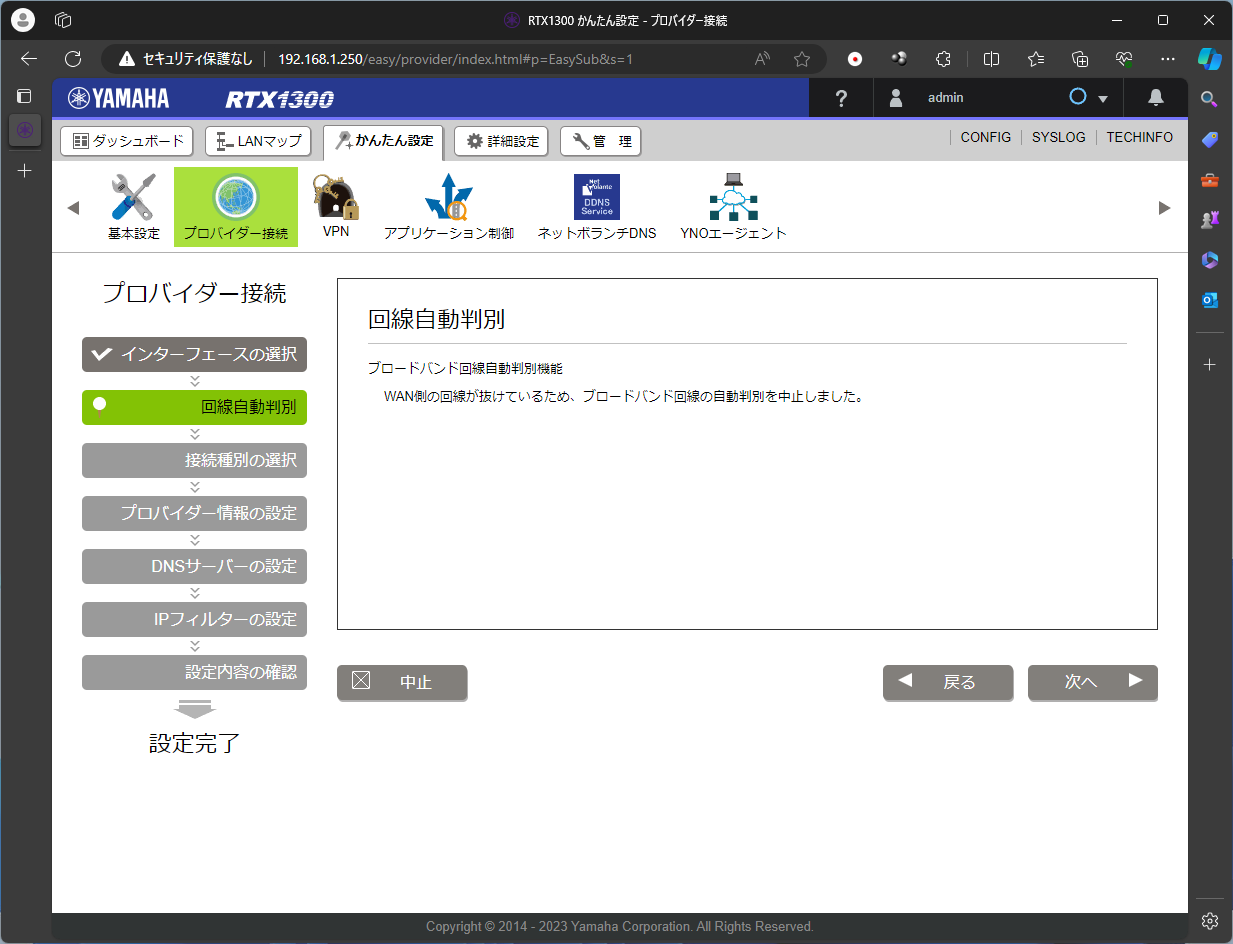Open the admin user dropdown arrow
The width and height of the screenshot is (1233, 944).
coord(1103,99)
